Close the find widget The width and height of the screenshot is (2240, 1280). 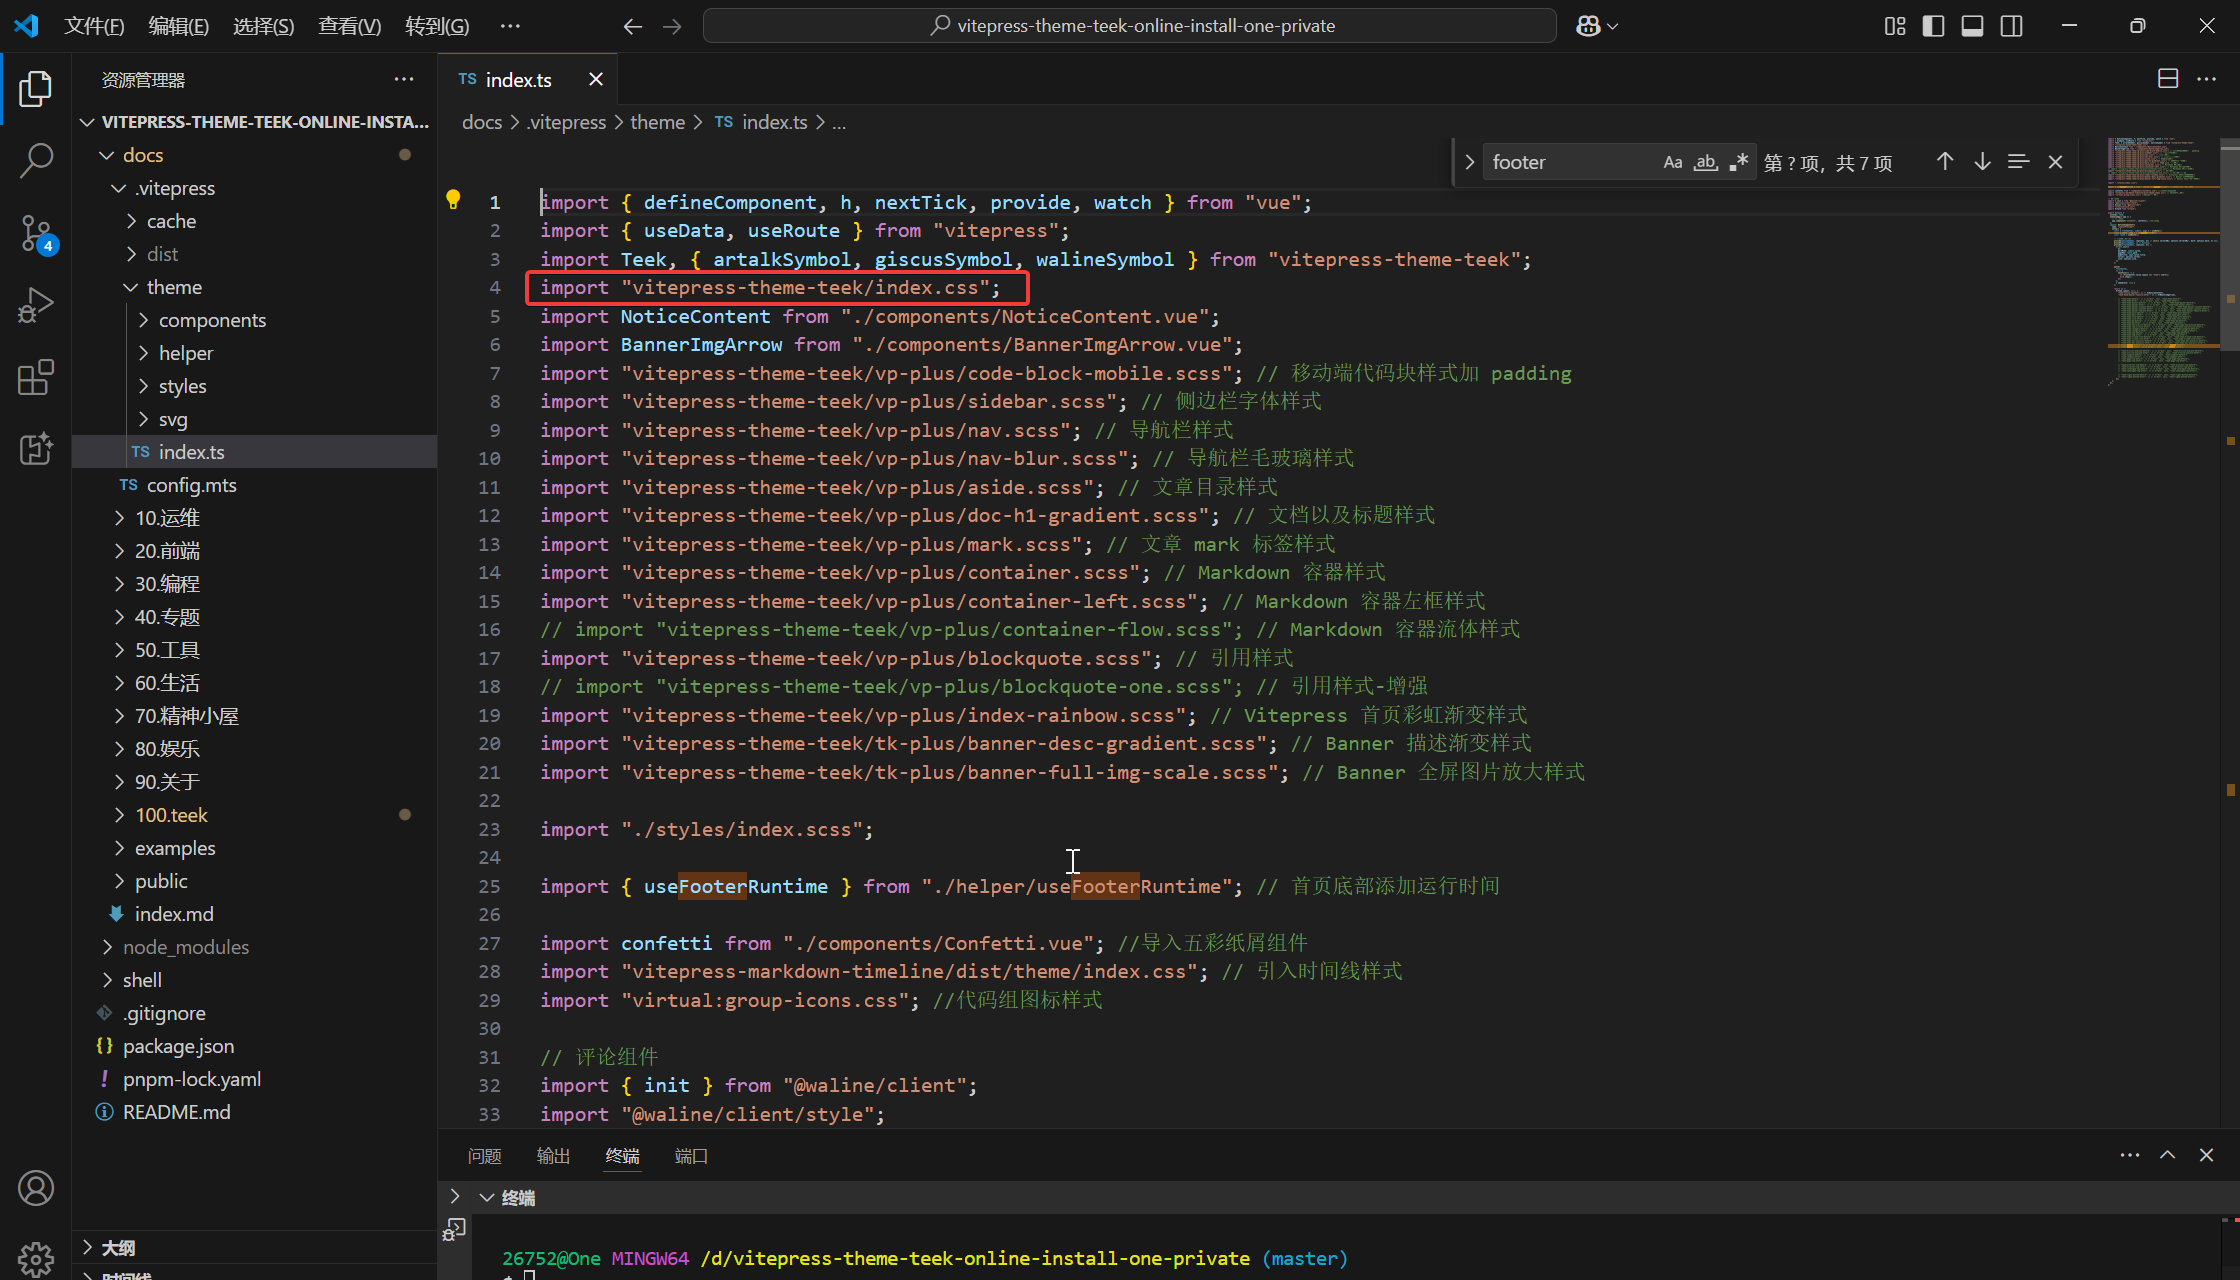click(x=2055, y=161)
